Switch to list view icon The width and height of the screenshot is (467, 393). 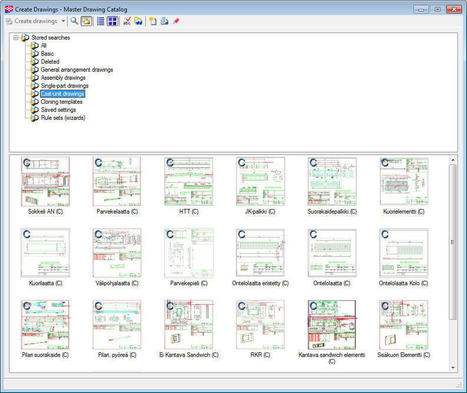[x=100, y=21]
